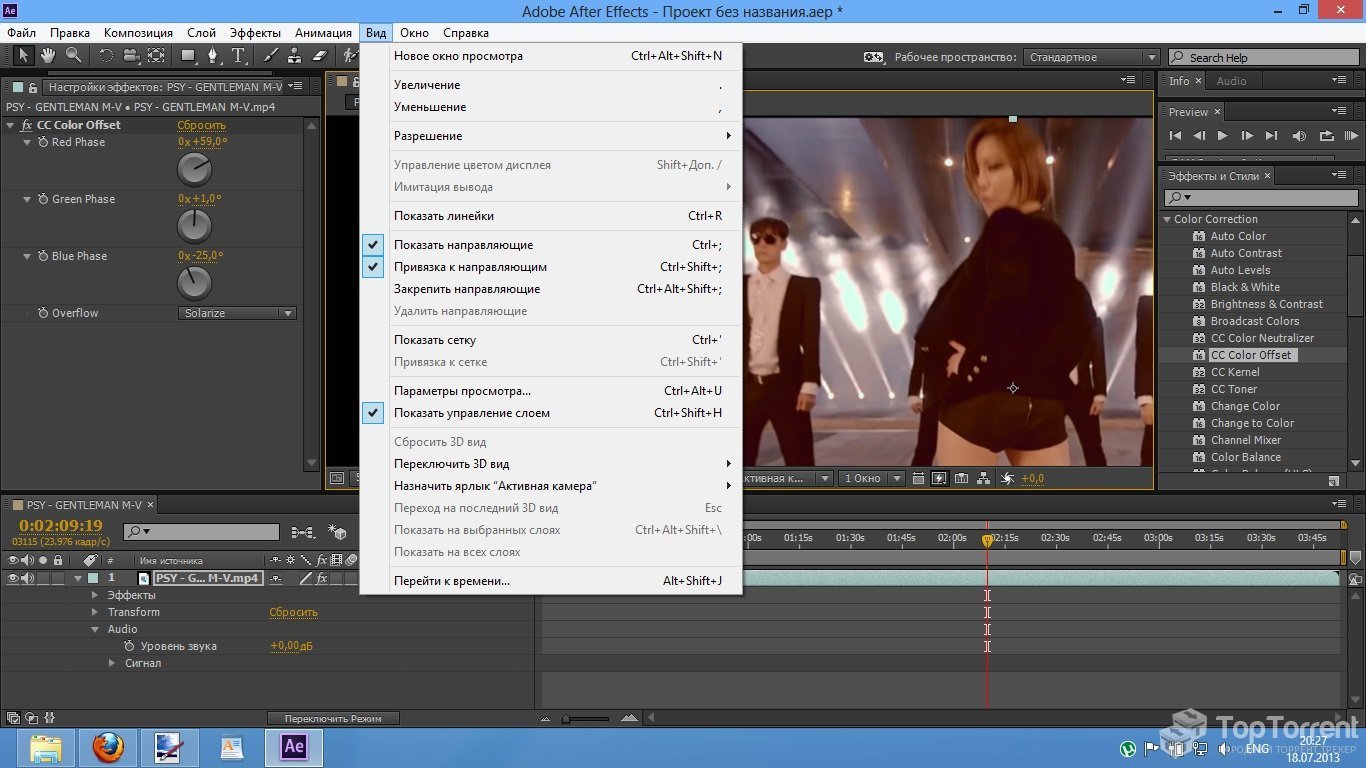Toggle the CC Color Offset fx switch
The image size is (1366, 768).
pyautogui.click(x=26, y=125)
